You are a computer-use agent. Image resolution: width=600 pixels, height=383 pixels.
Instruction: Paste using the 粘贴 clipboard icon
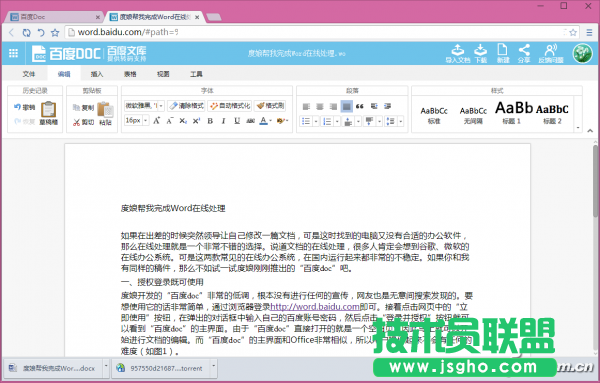[x=105, y=113]
